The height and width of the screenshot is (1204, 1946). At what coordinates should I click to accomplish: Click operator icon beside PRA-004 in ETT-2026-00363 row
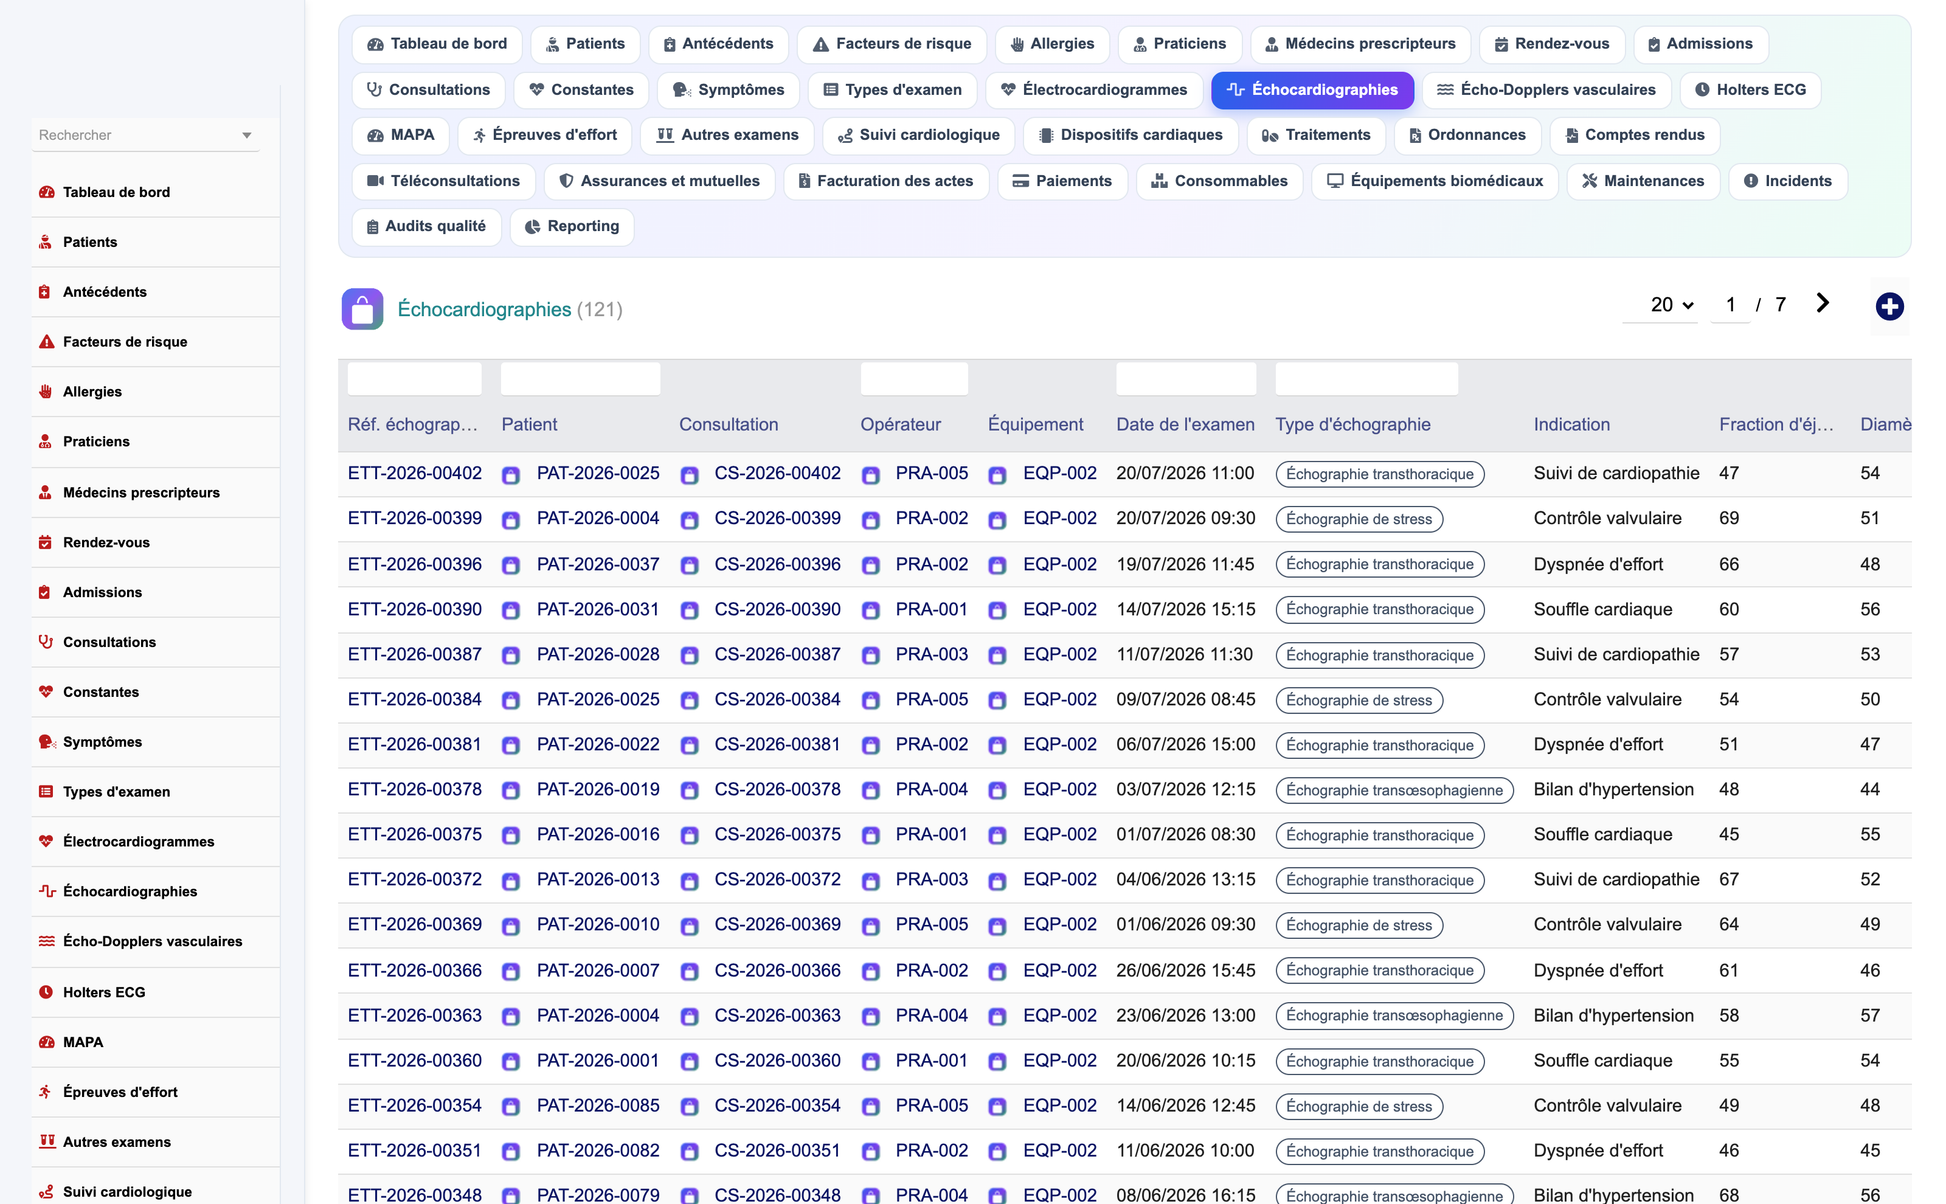point(870,1016)
